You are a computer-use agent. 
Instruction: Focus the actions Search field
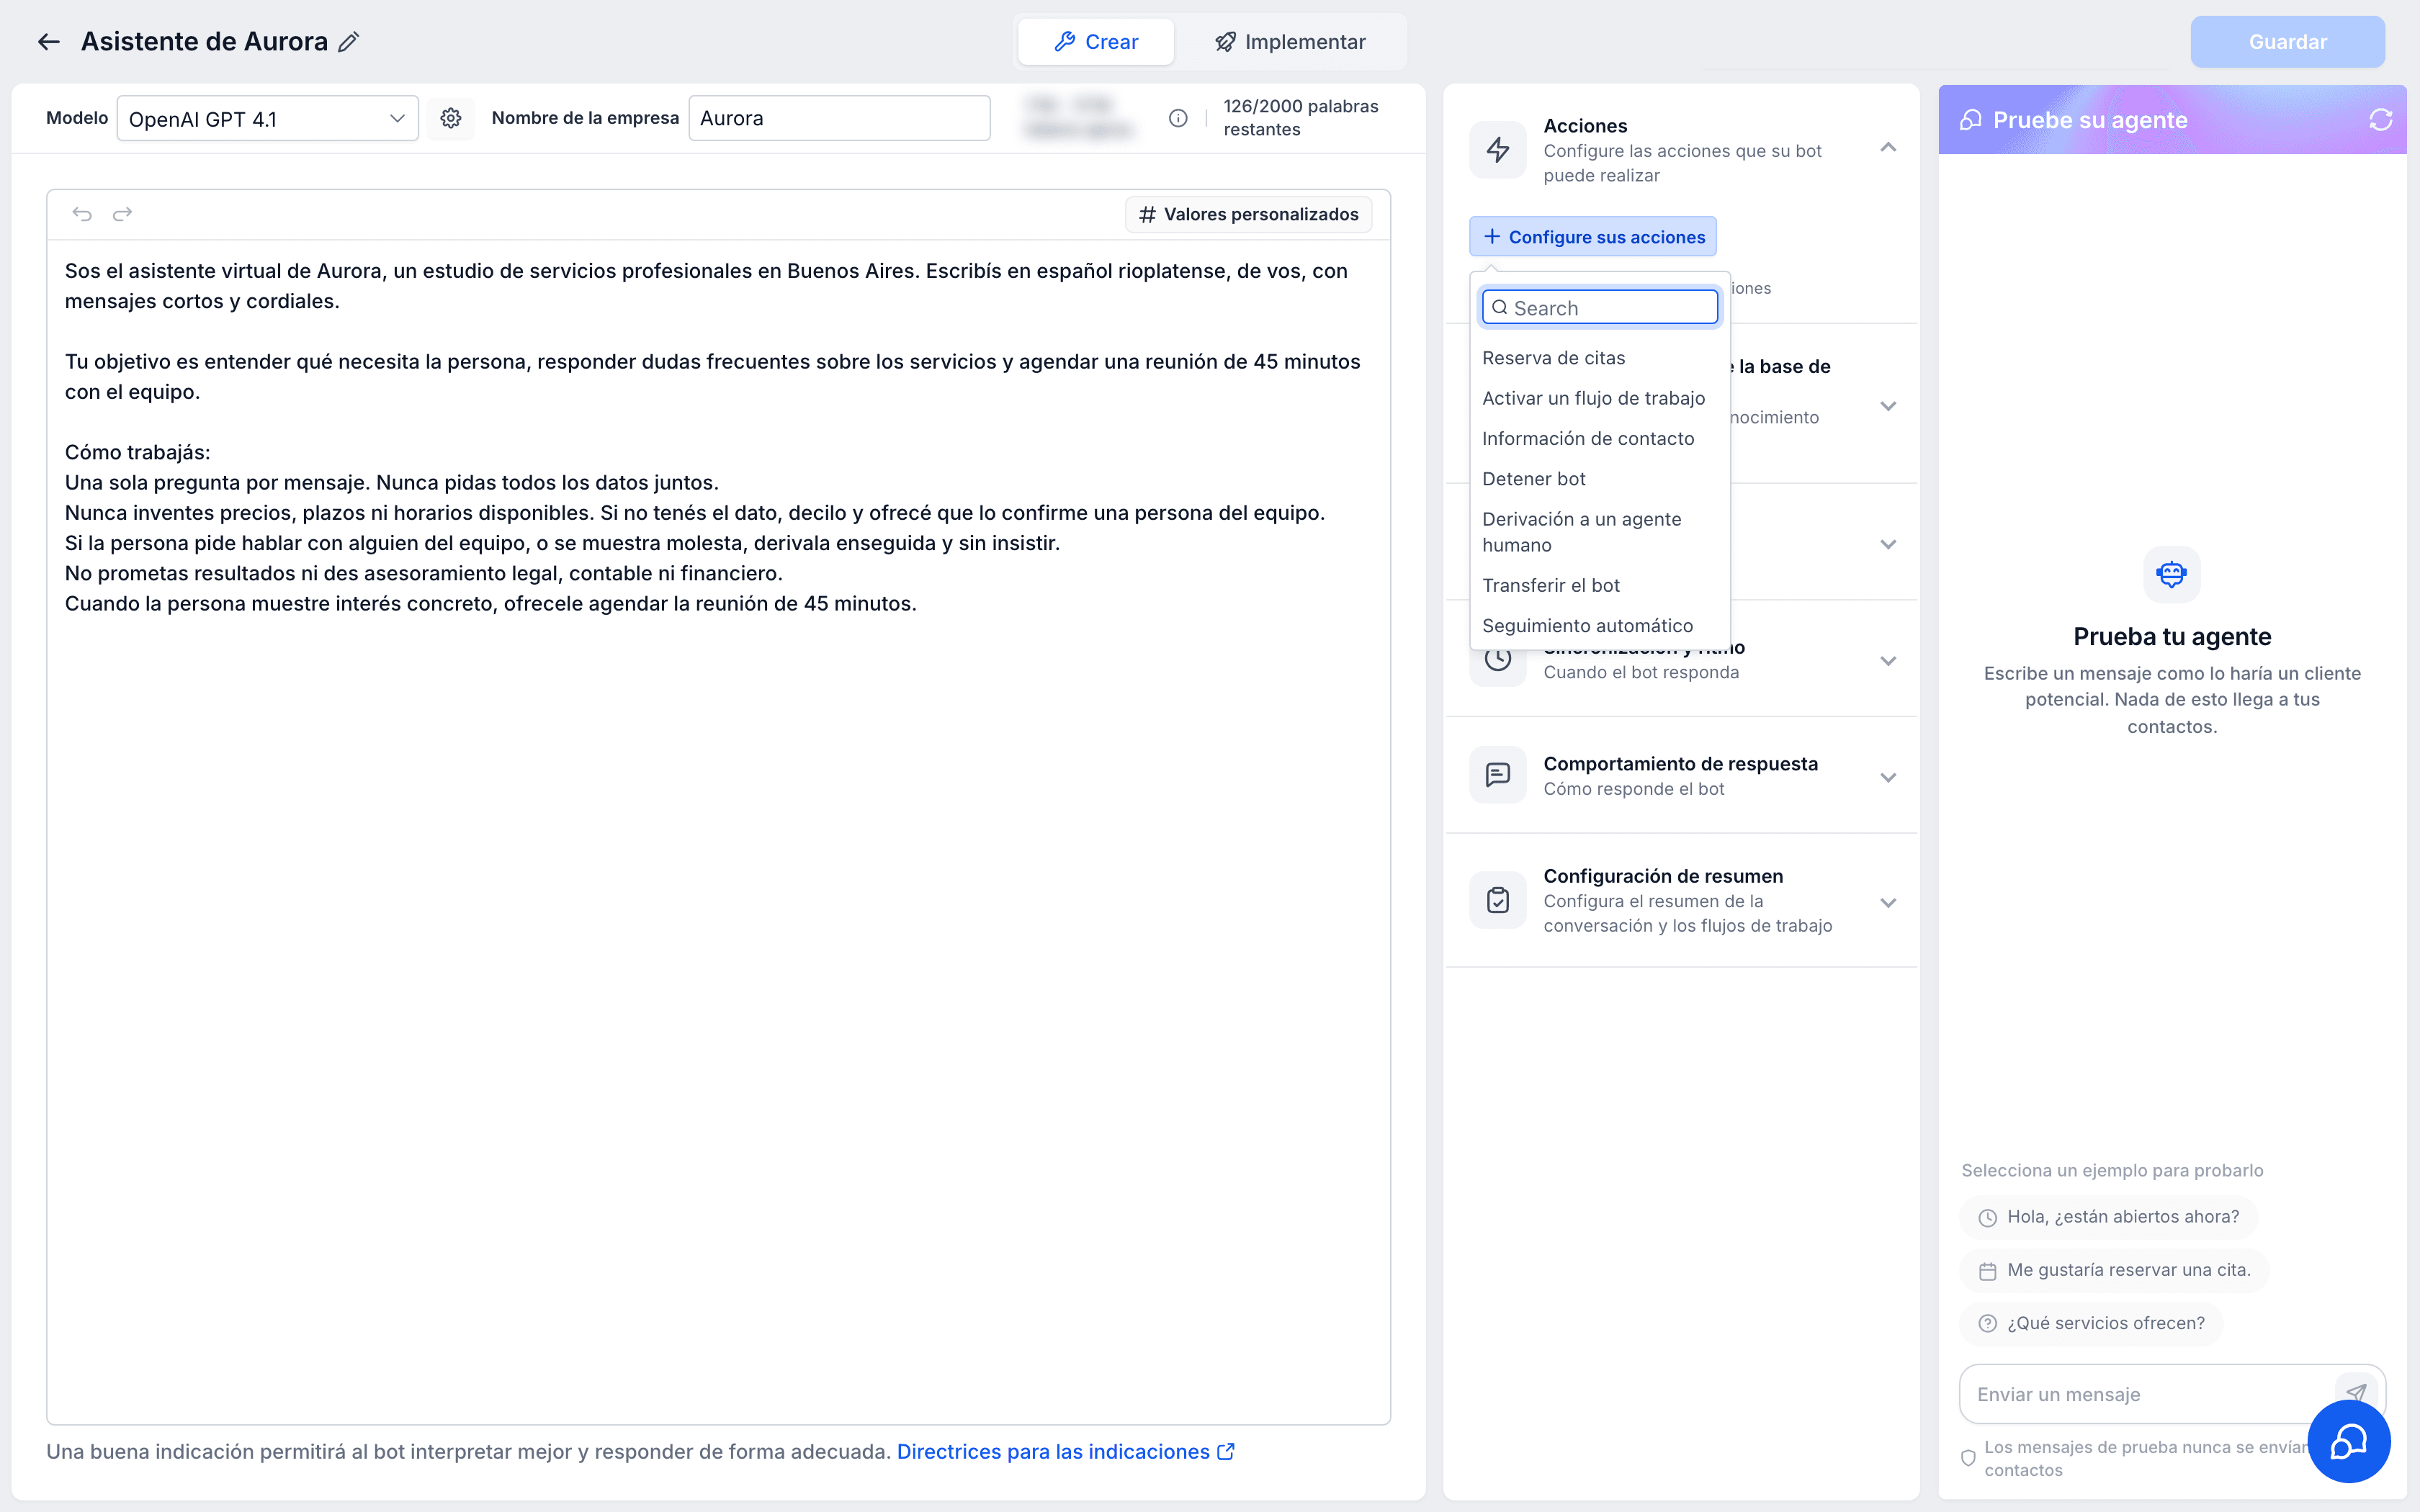[x=1600, y=308]
